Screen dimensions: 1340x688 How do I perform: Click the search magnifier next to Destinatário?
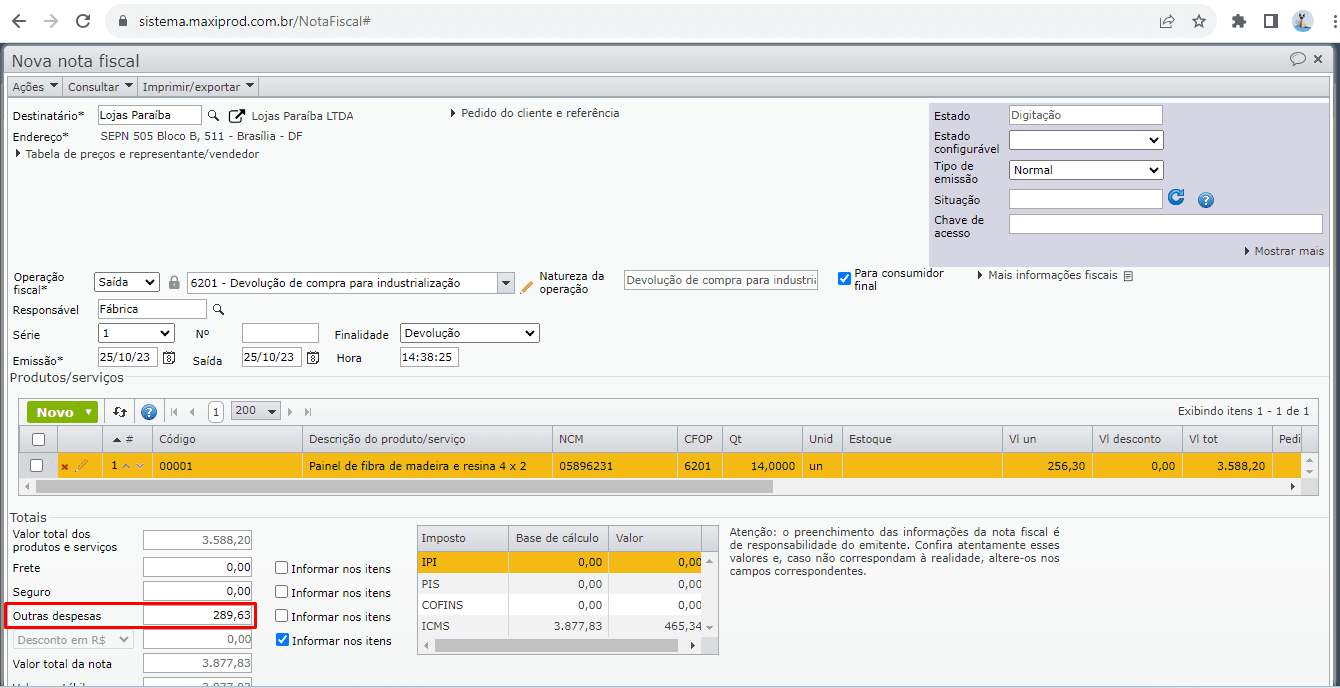click(213, 115)
